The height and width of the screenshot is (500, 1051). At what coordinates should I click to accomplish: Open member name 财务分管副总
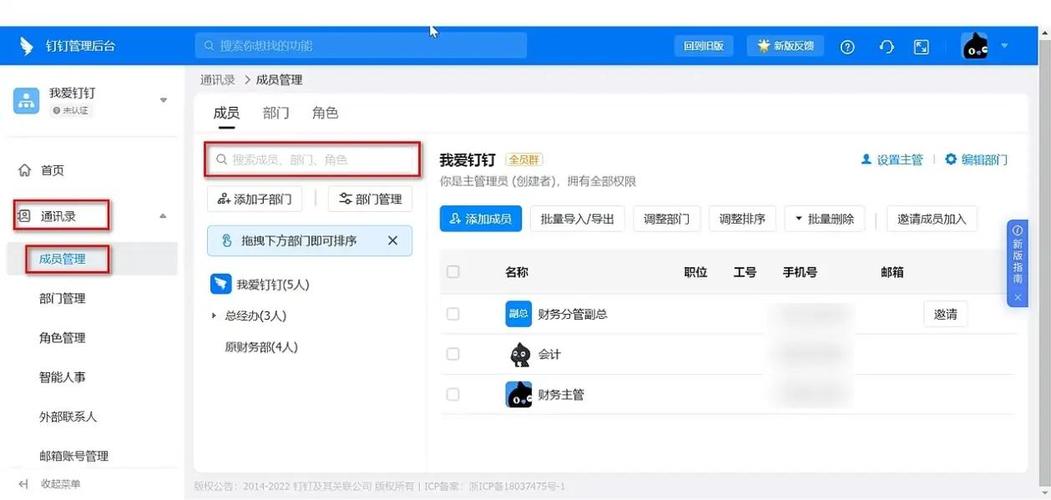573,314
